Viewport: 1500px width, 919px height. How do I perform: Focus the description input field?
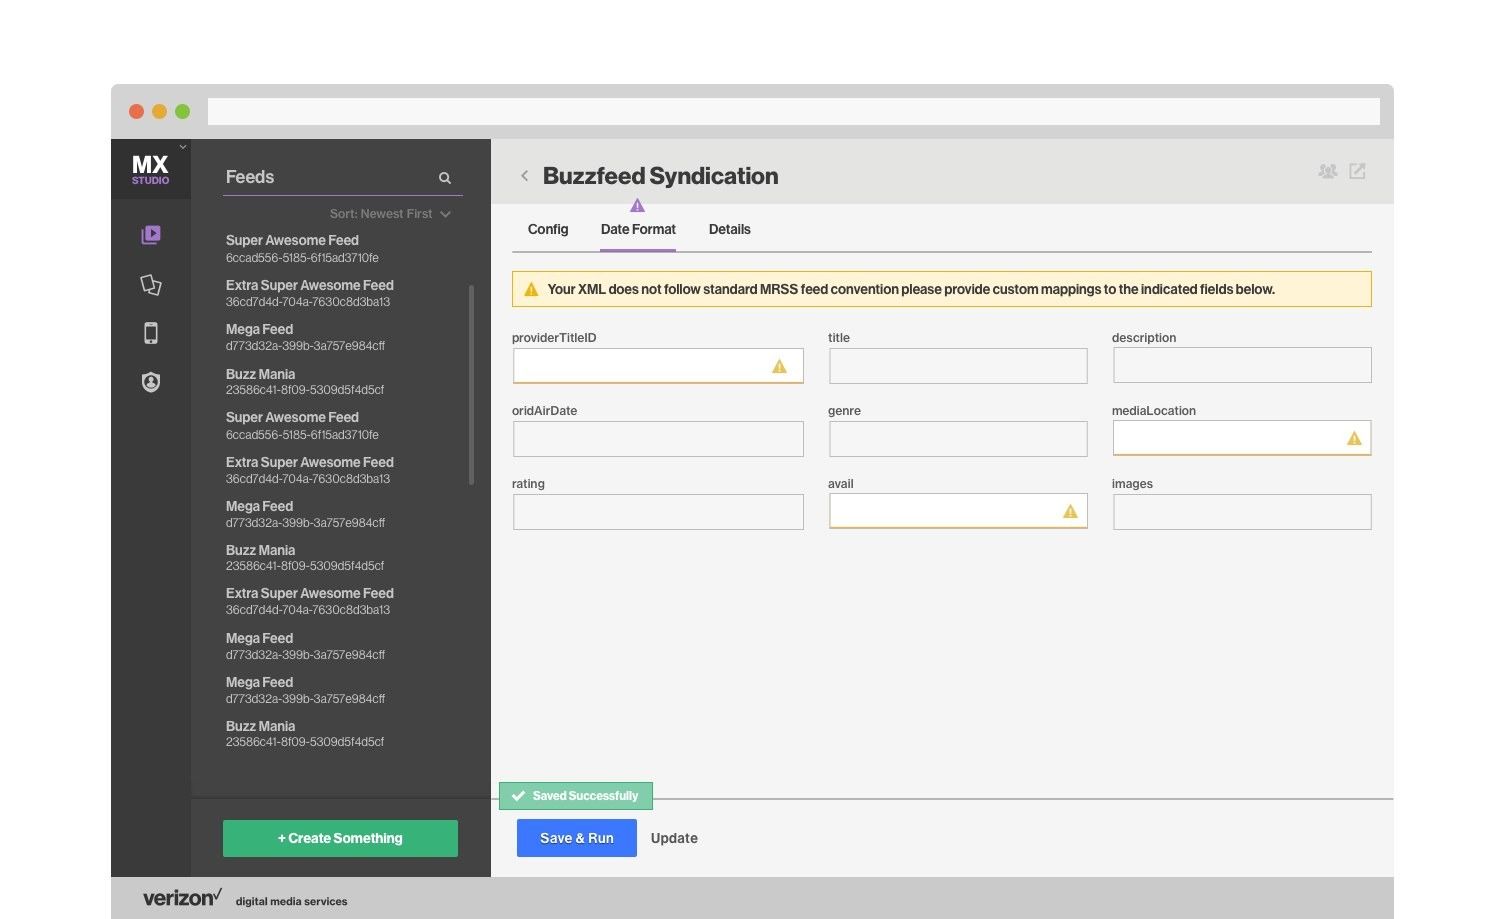[1242, 366]
